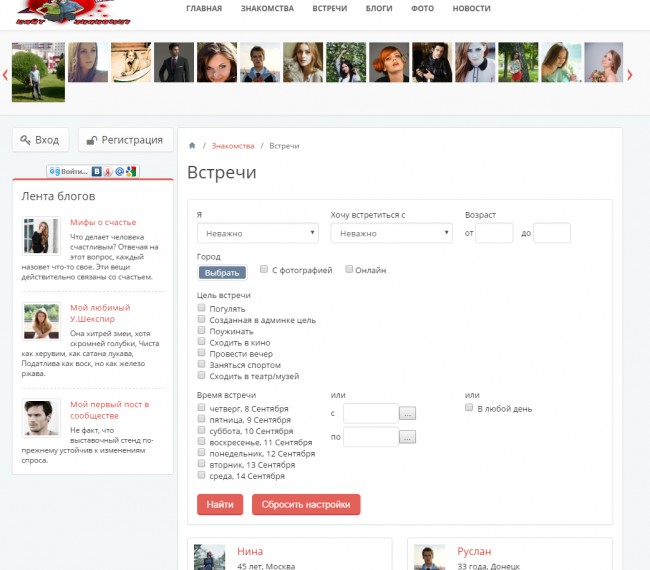The width and height of the screenshot is (650, 570).
Task: Click the age 'от' input field
Action: (x=494, y=233)
